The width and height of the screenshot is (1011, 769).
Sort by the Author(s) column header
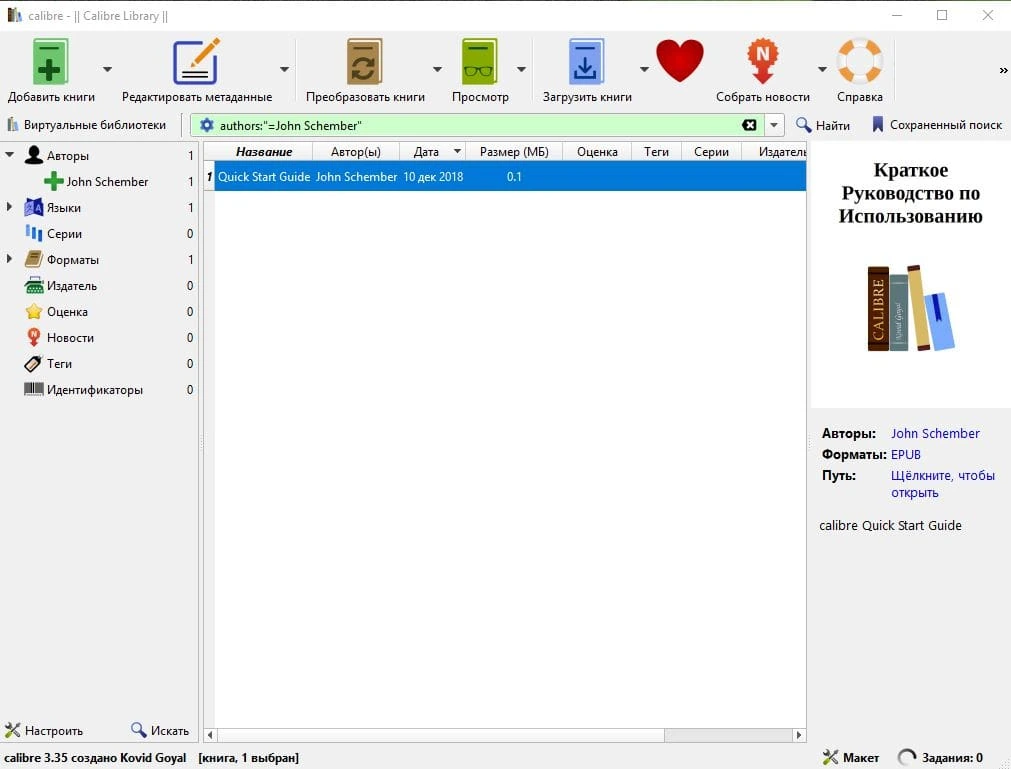coord(356,151)
